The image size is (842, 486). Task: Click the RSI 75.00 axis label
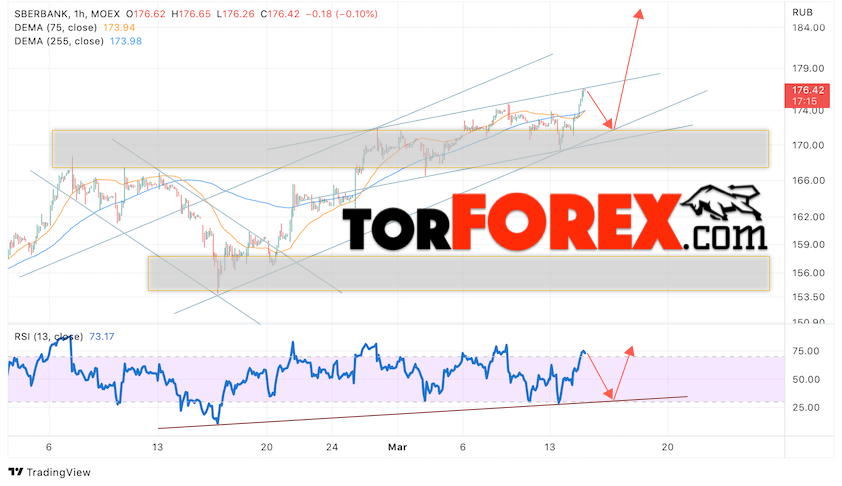(806, 351)
